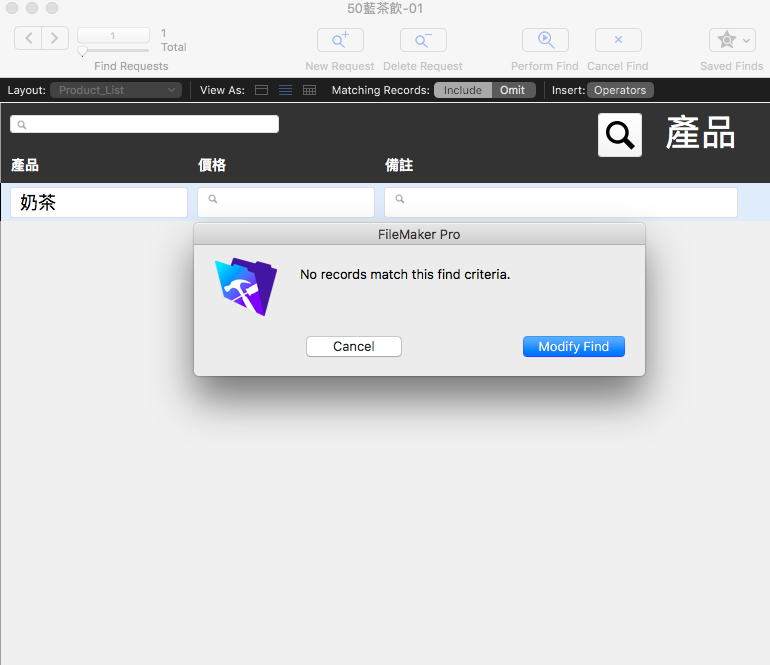Select Include matching records

coord(463,90)
